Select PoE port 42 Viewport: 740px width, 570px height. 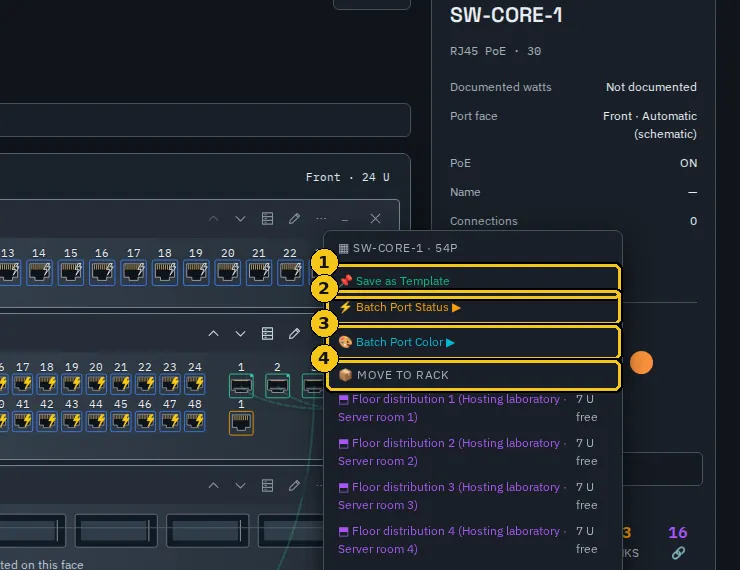click(47, 421)
